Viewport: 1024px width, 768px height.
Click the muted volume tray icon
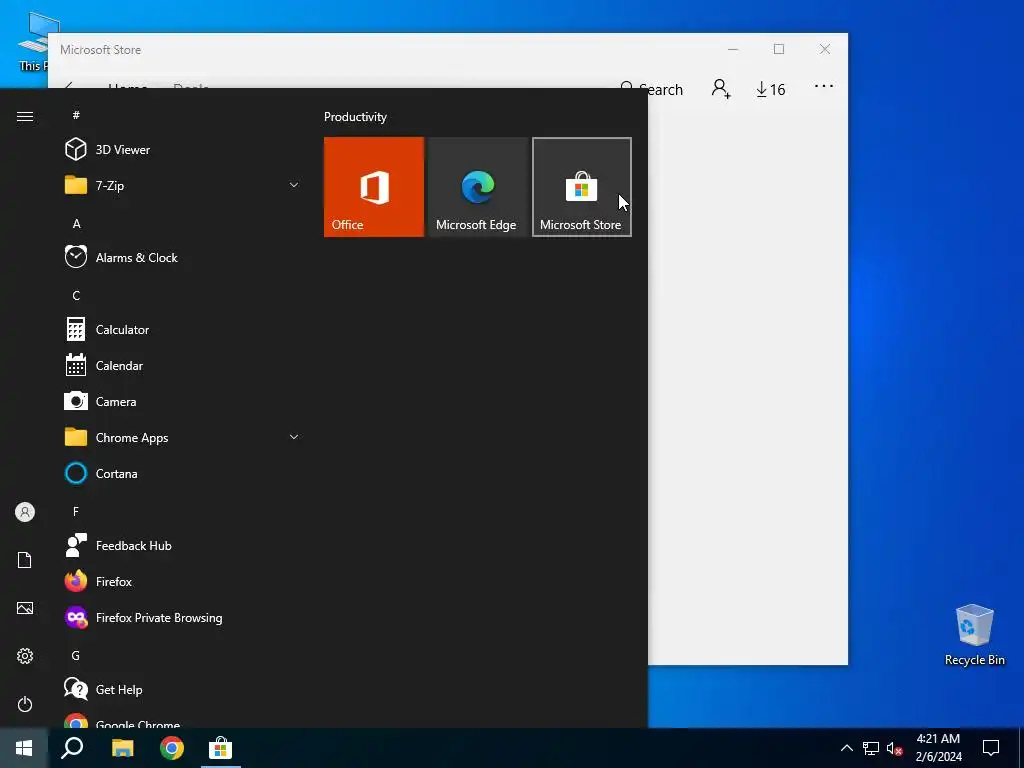coord(895,748)
